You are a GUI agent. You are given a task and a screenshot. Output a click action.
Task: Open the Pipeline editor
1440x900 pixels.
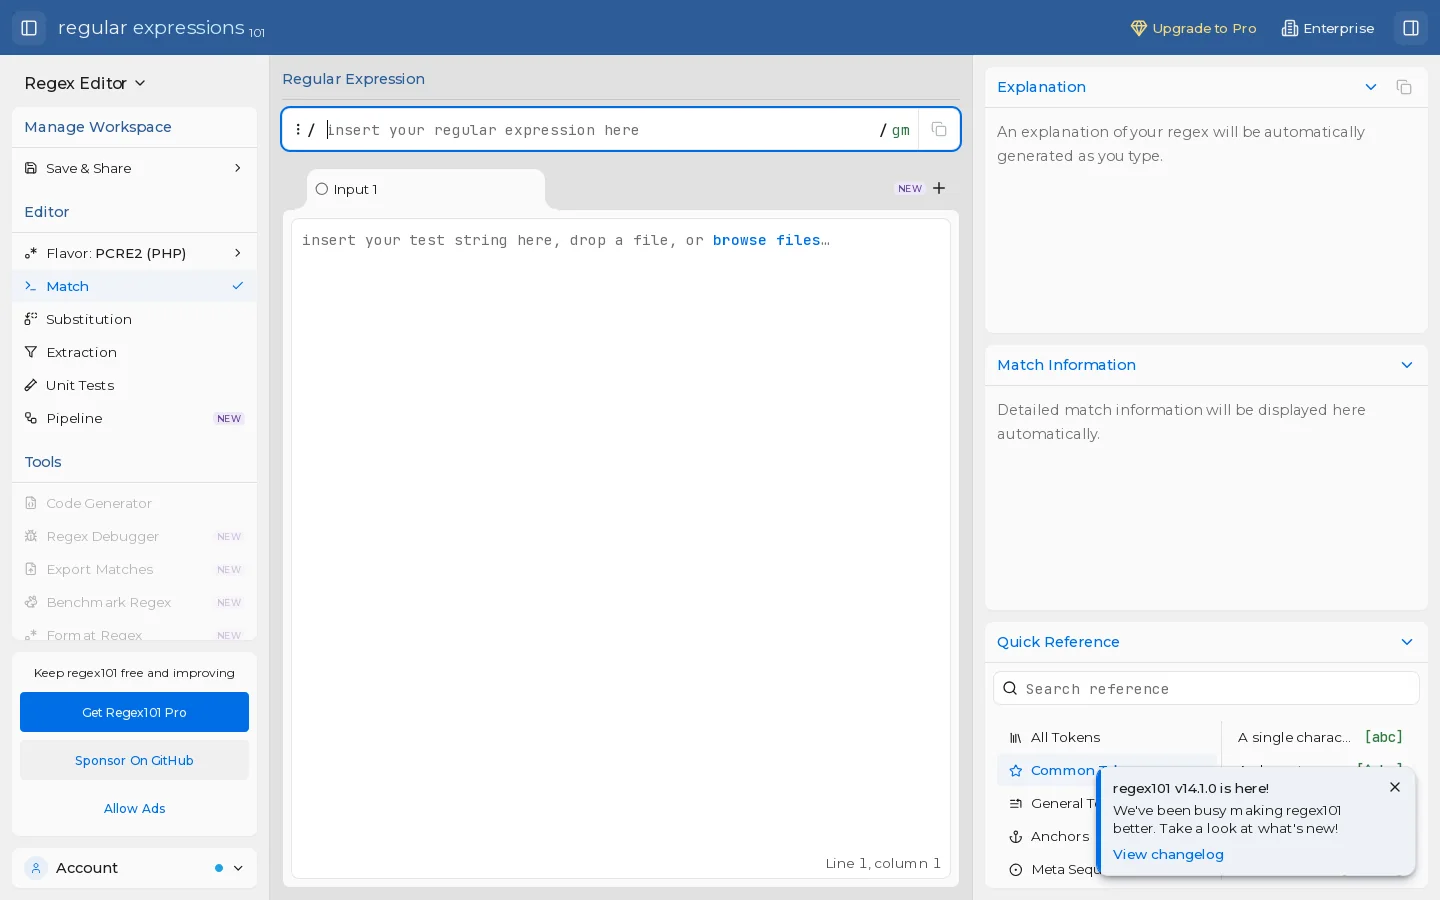(x=134, y=418)
